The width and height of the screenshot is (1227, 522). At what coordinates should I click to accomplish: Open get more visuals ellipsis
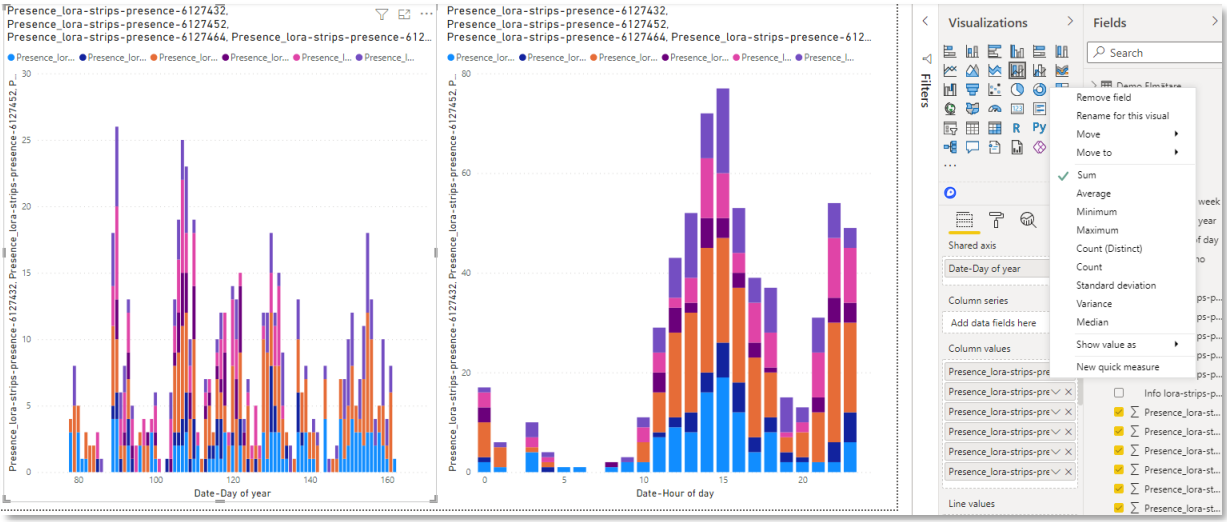tap(950, 165)
